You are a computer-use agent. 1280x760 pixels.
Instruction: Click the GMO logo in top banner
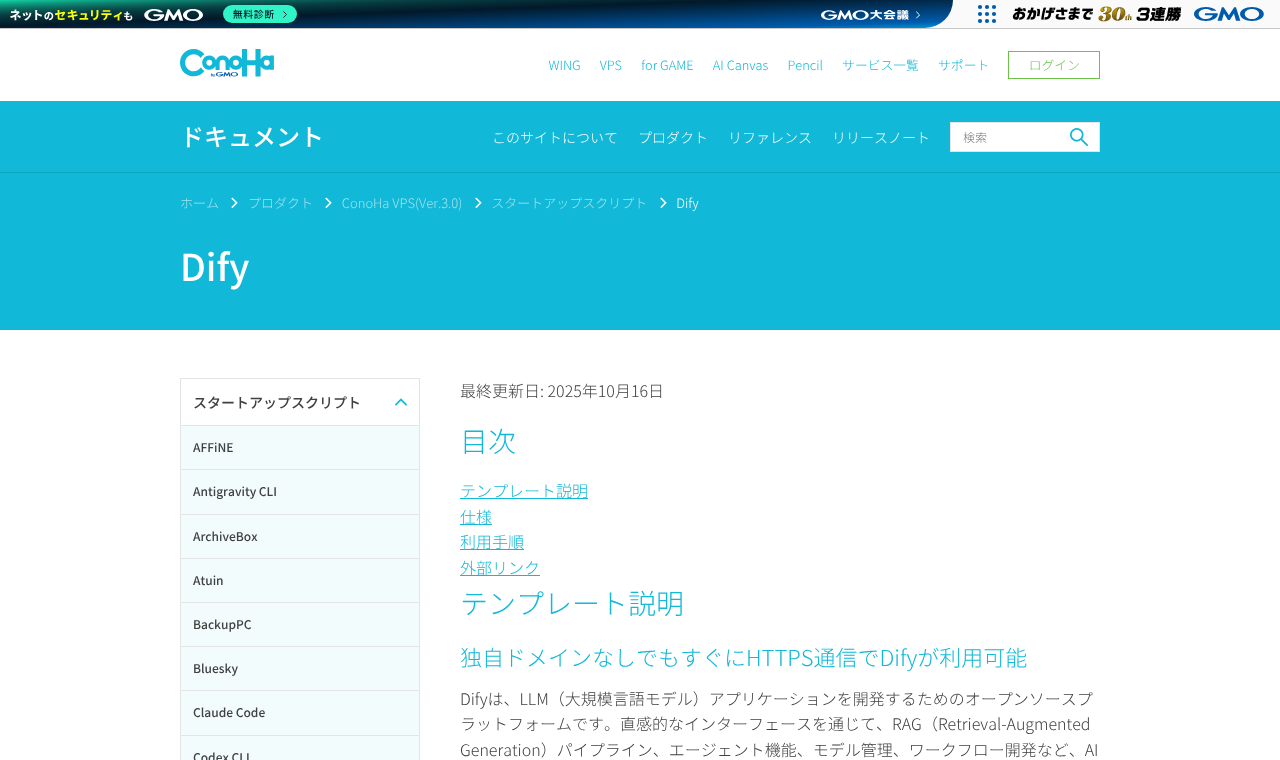(x=174, y=14)
